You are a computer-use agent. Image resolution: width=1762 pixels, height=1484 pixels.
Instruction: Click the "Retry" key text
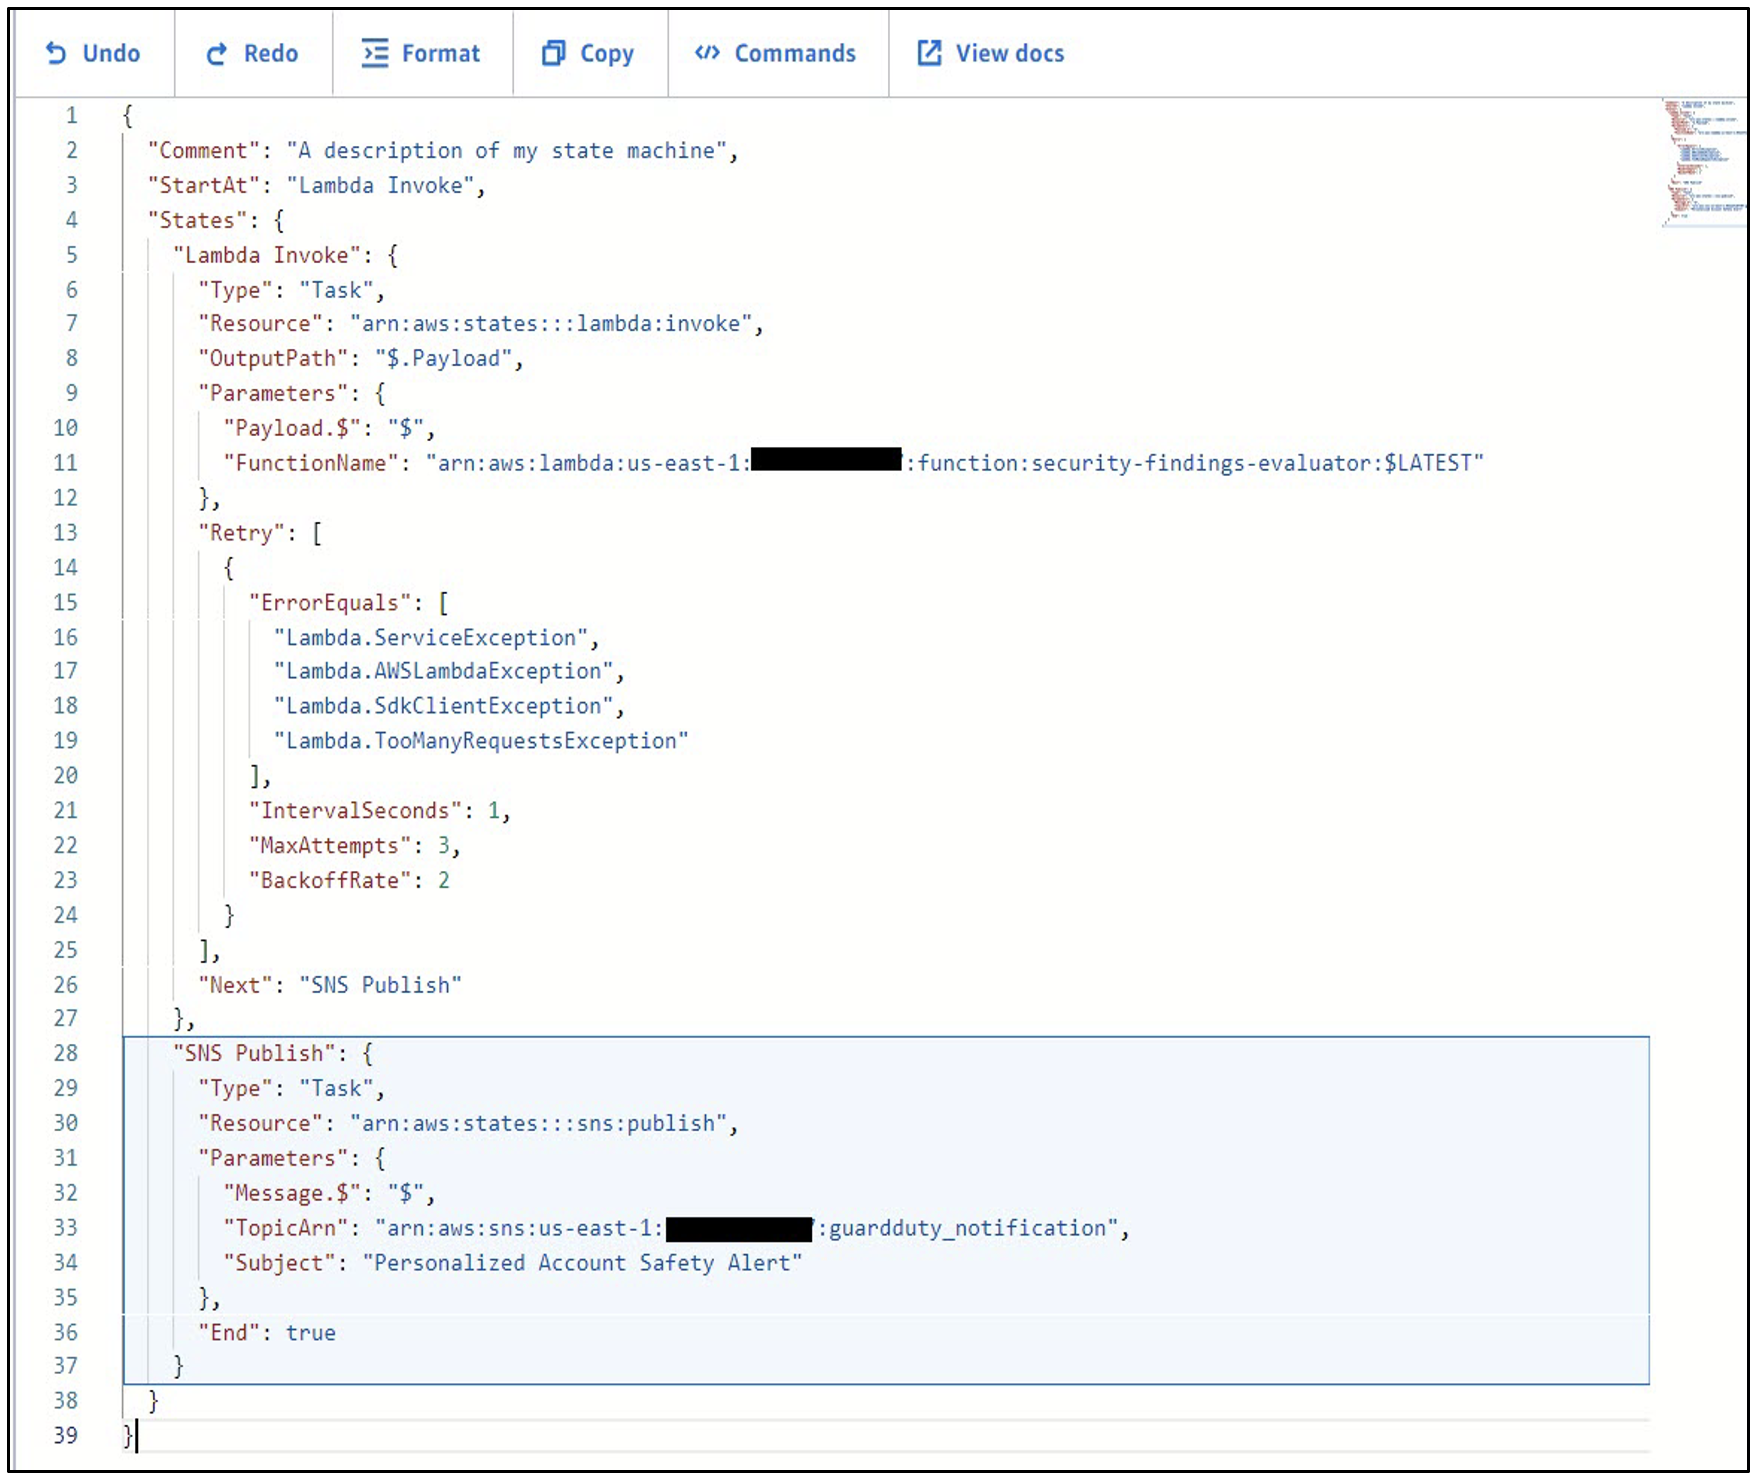pos(242,533)
